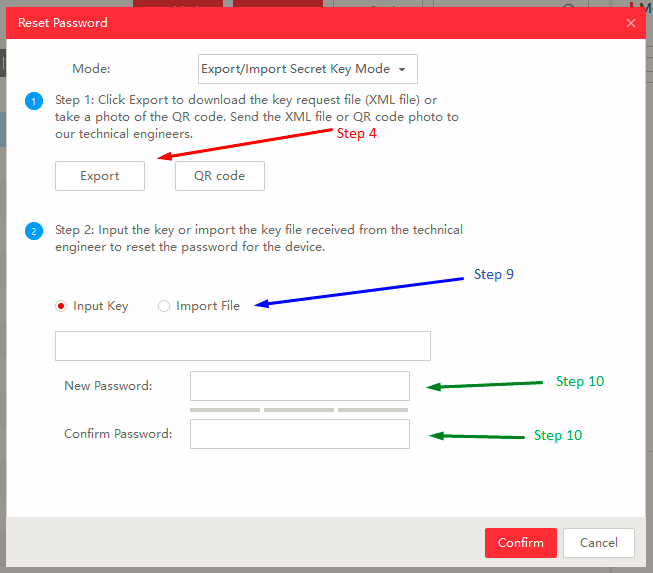Viewport: 653px width, 573px height.
Task: Confirm the password reset
Action: tap(521, 543)
